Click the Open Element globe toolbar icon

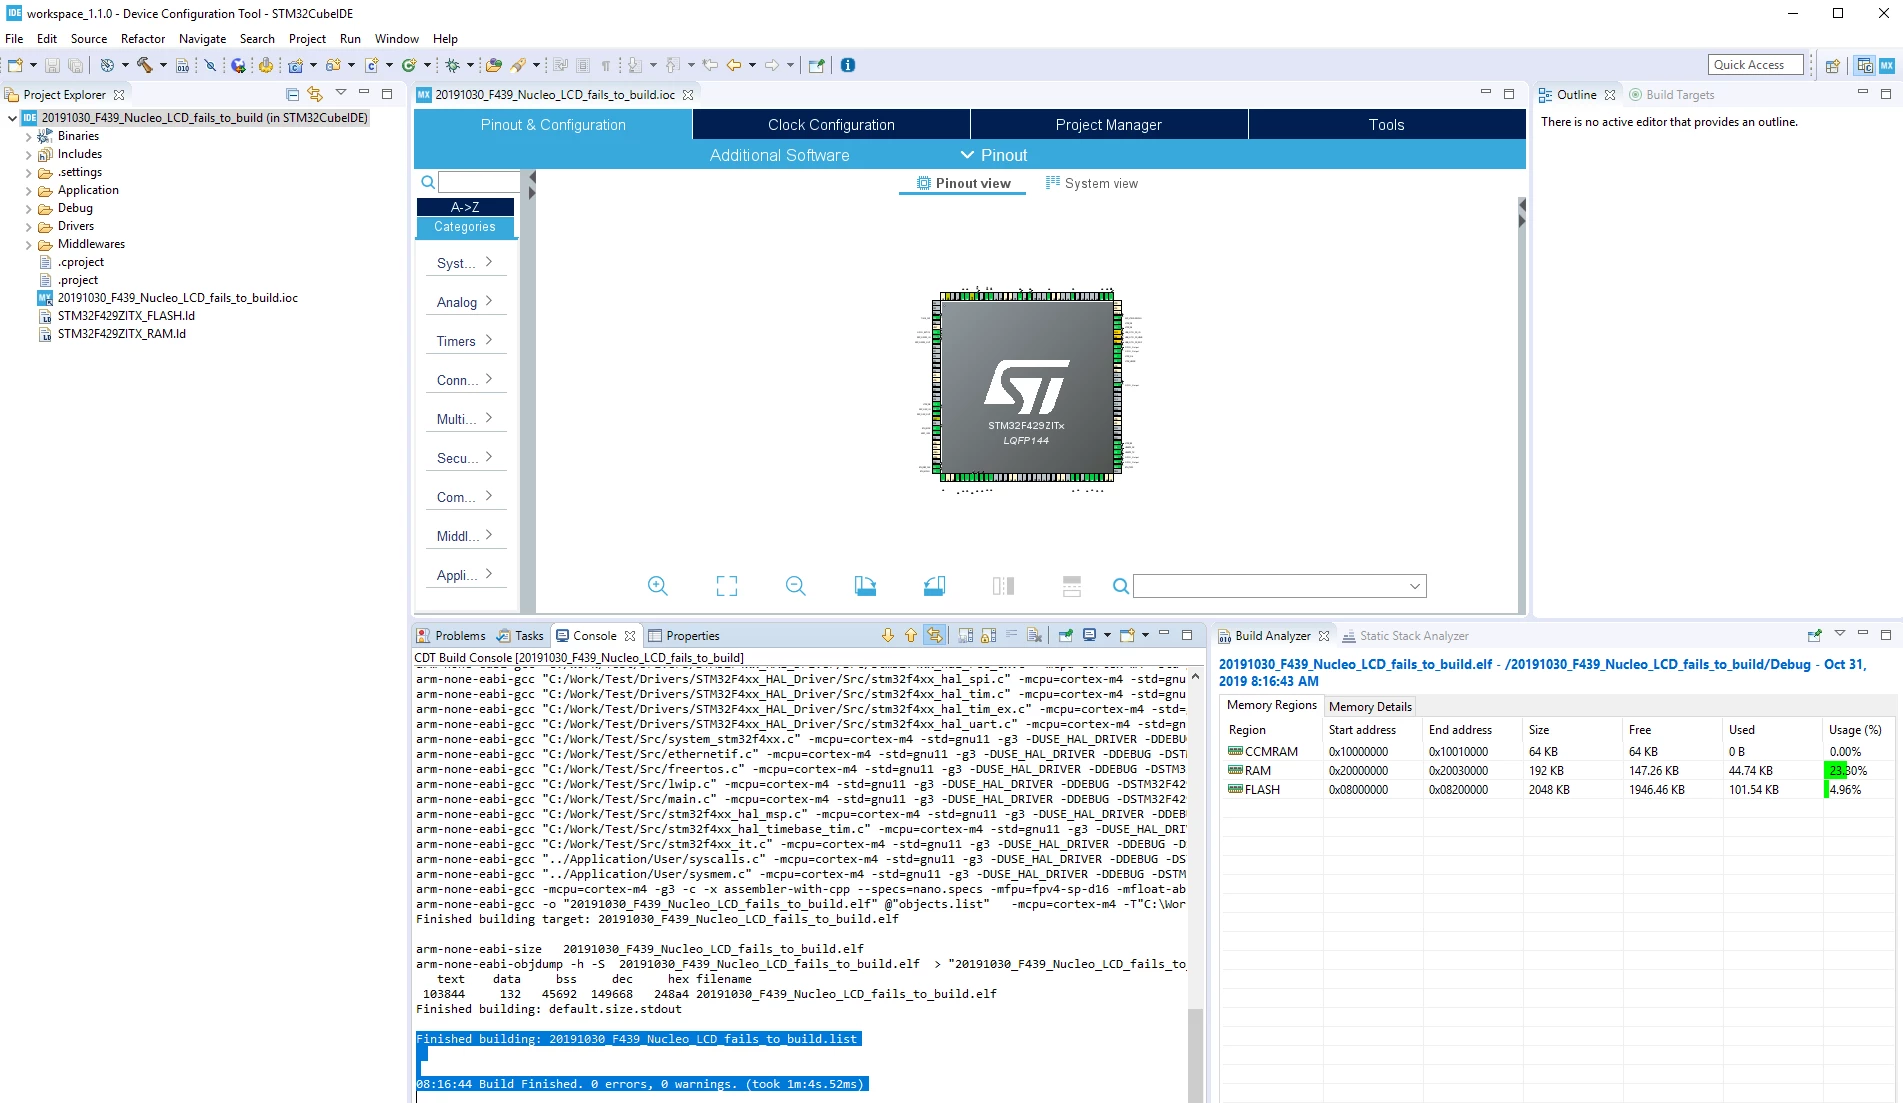[x=238, y=65]
